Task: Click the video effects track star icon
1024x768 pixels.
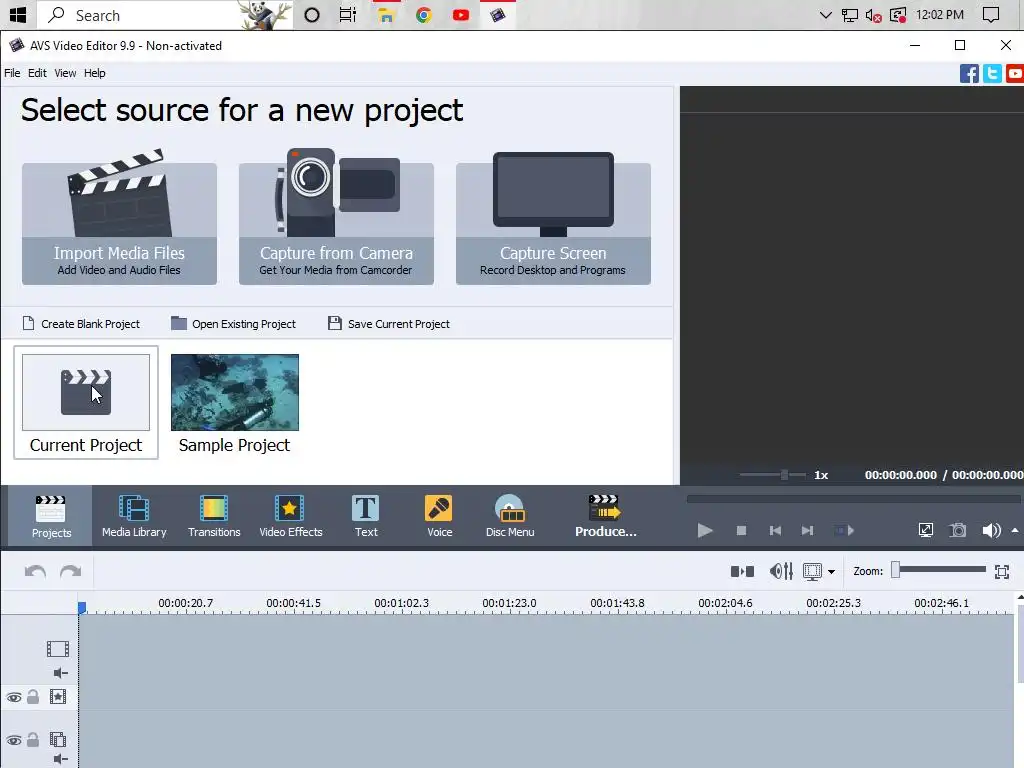Action: tap(57, 697)
